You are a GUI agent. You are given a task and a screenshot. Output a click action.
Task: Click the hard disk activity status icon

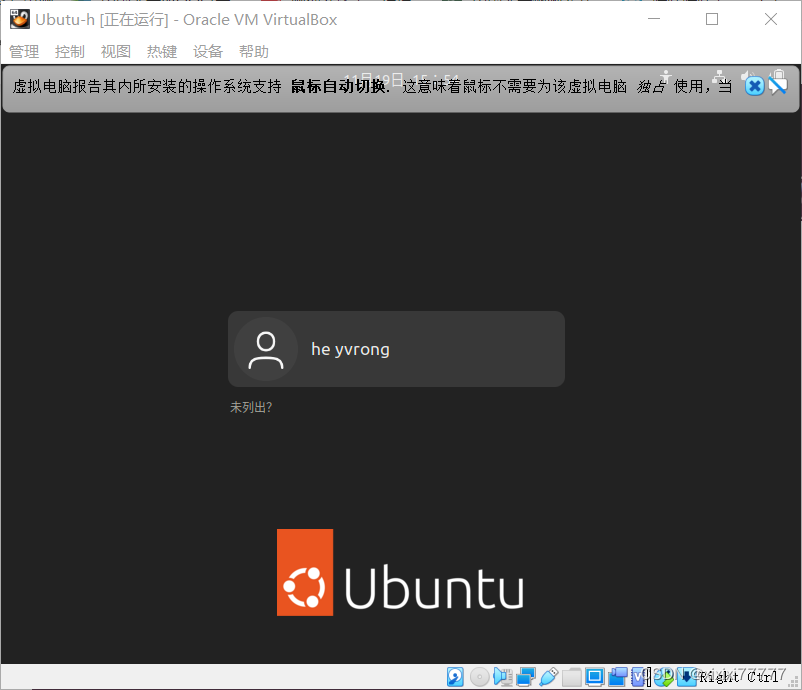coord(455,677)
